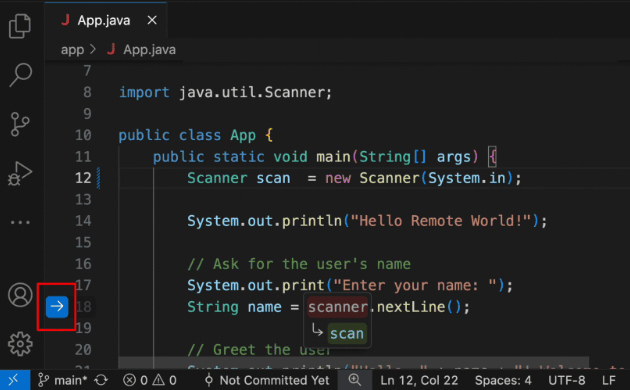Change indentation via Spaces: 4
Viewport: 630px width, 390px height.
coord(503,380)
